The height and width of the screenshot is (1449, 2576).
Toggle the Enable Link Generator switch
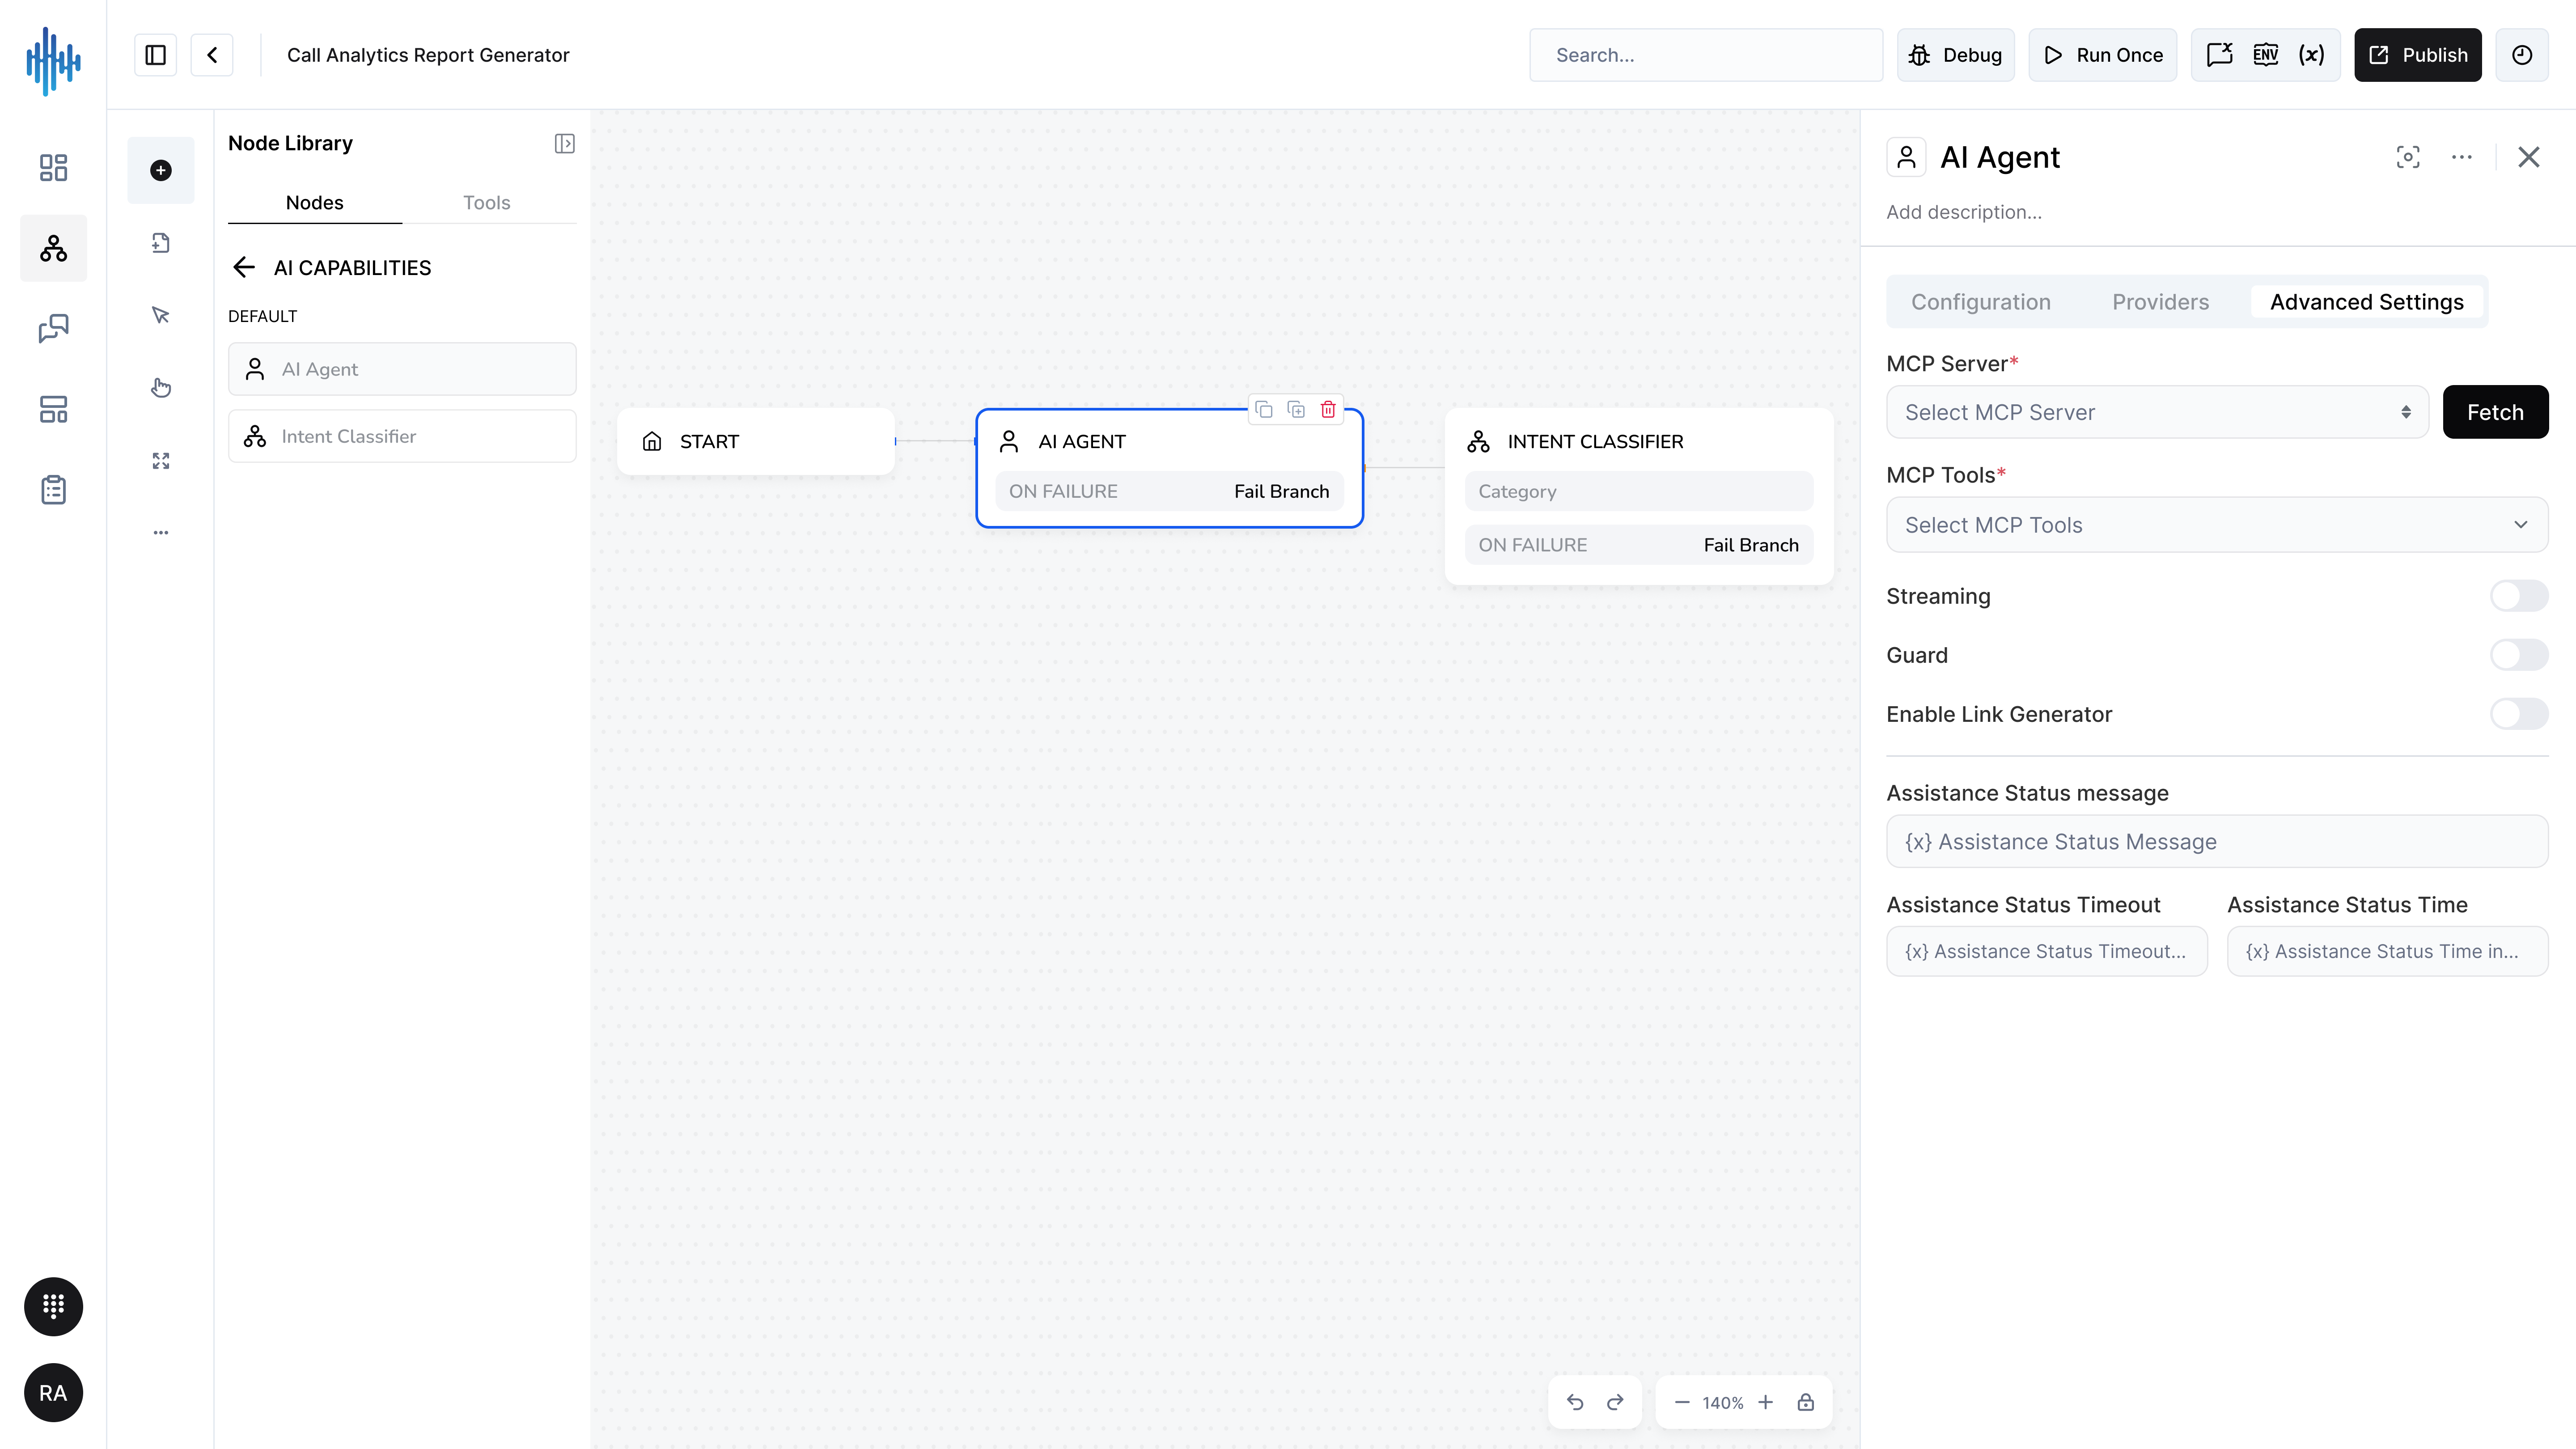(2519, 714)
